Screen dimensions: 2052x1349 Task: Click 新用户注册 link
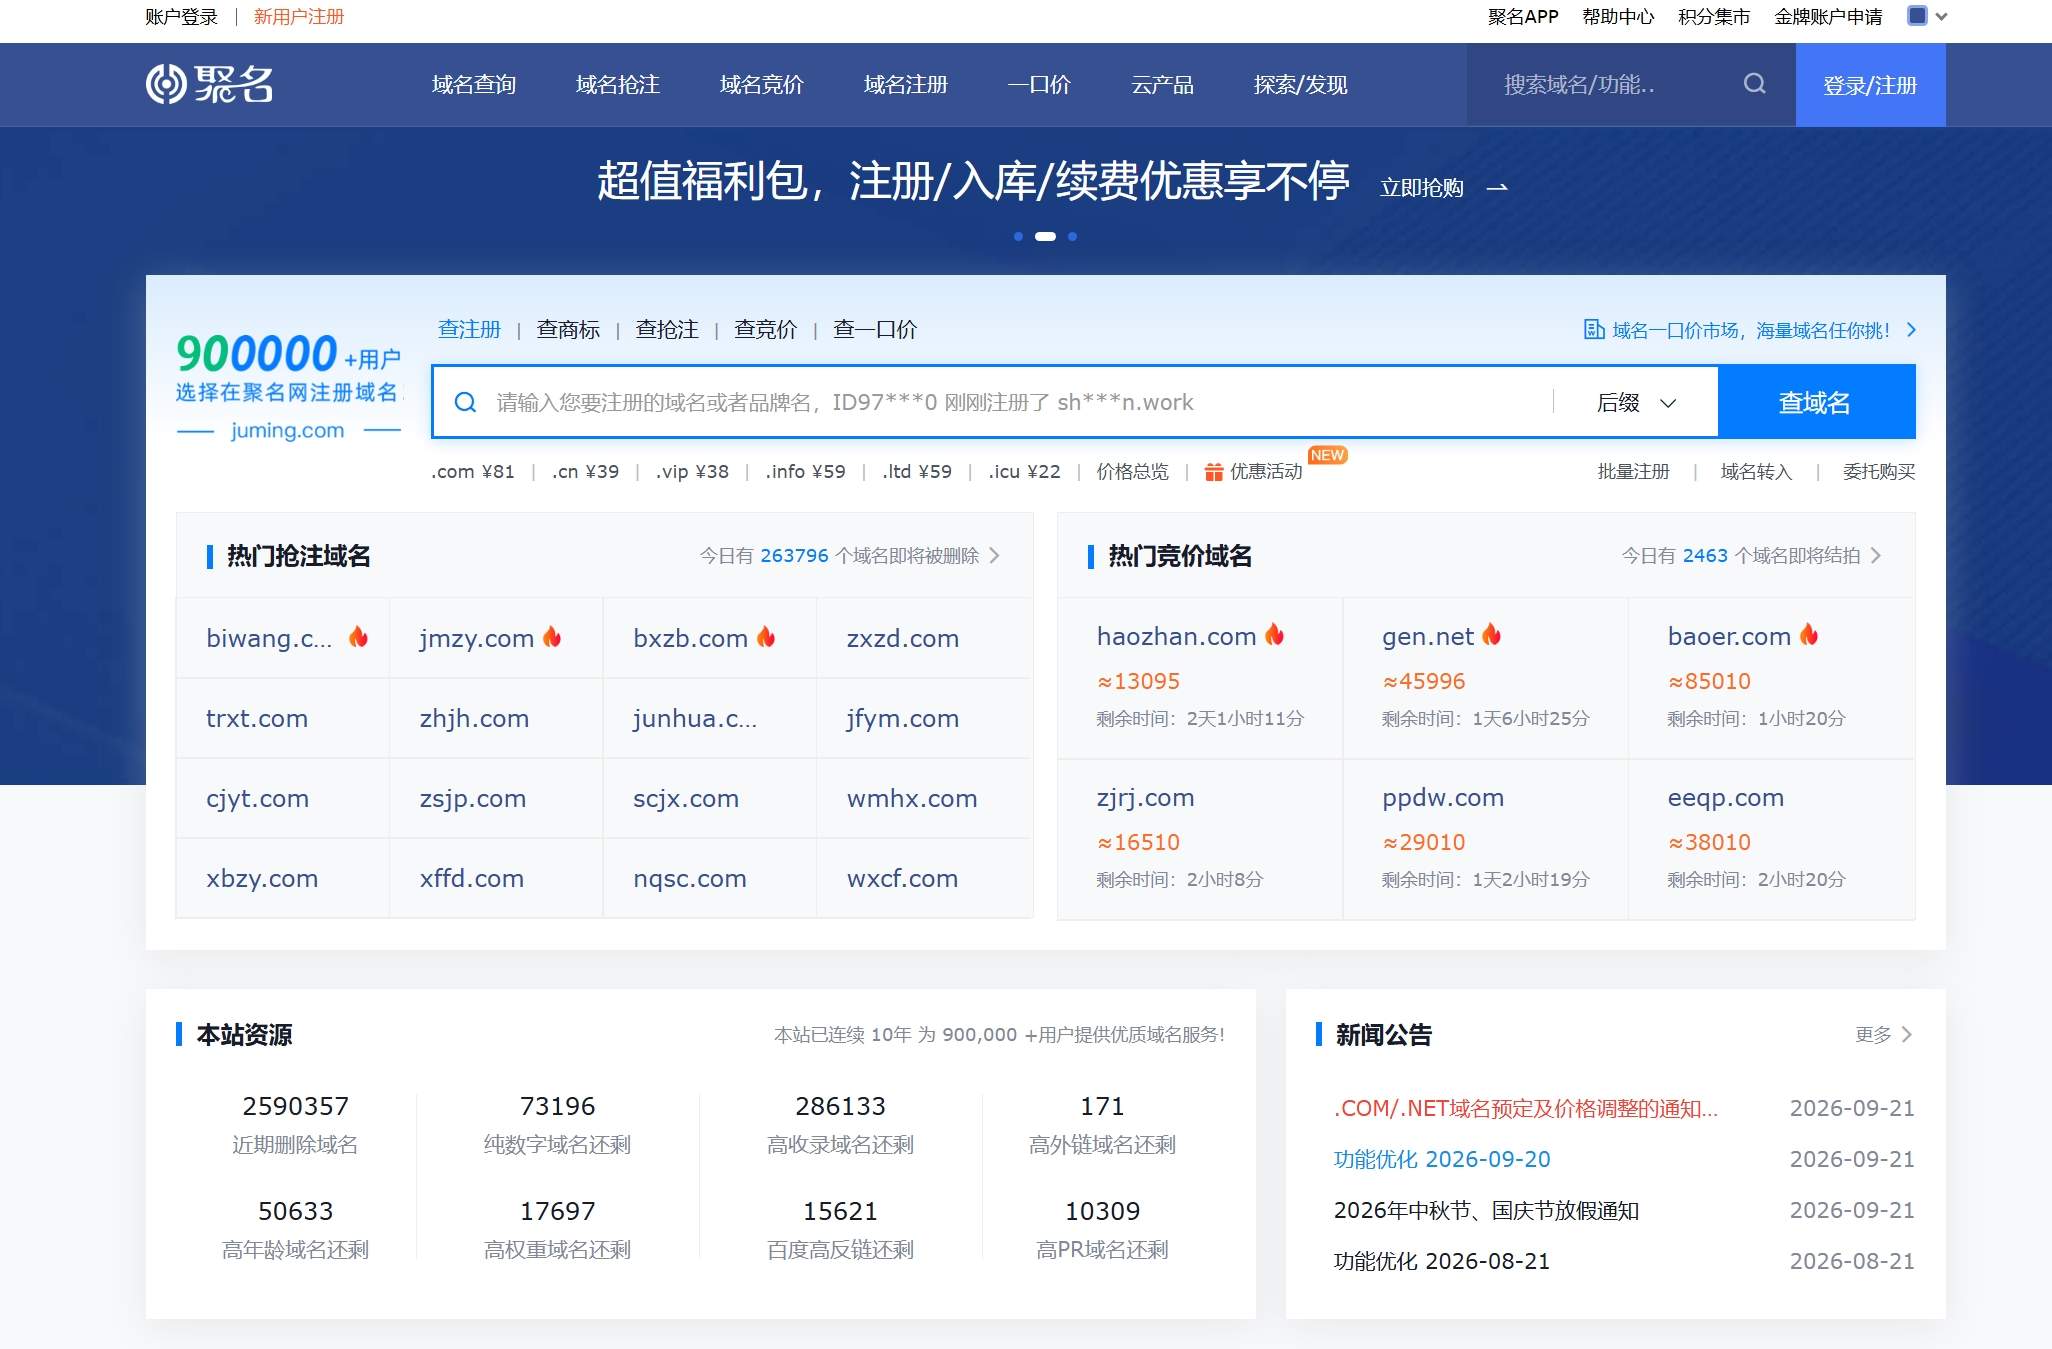point(299,16)
